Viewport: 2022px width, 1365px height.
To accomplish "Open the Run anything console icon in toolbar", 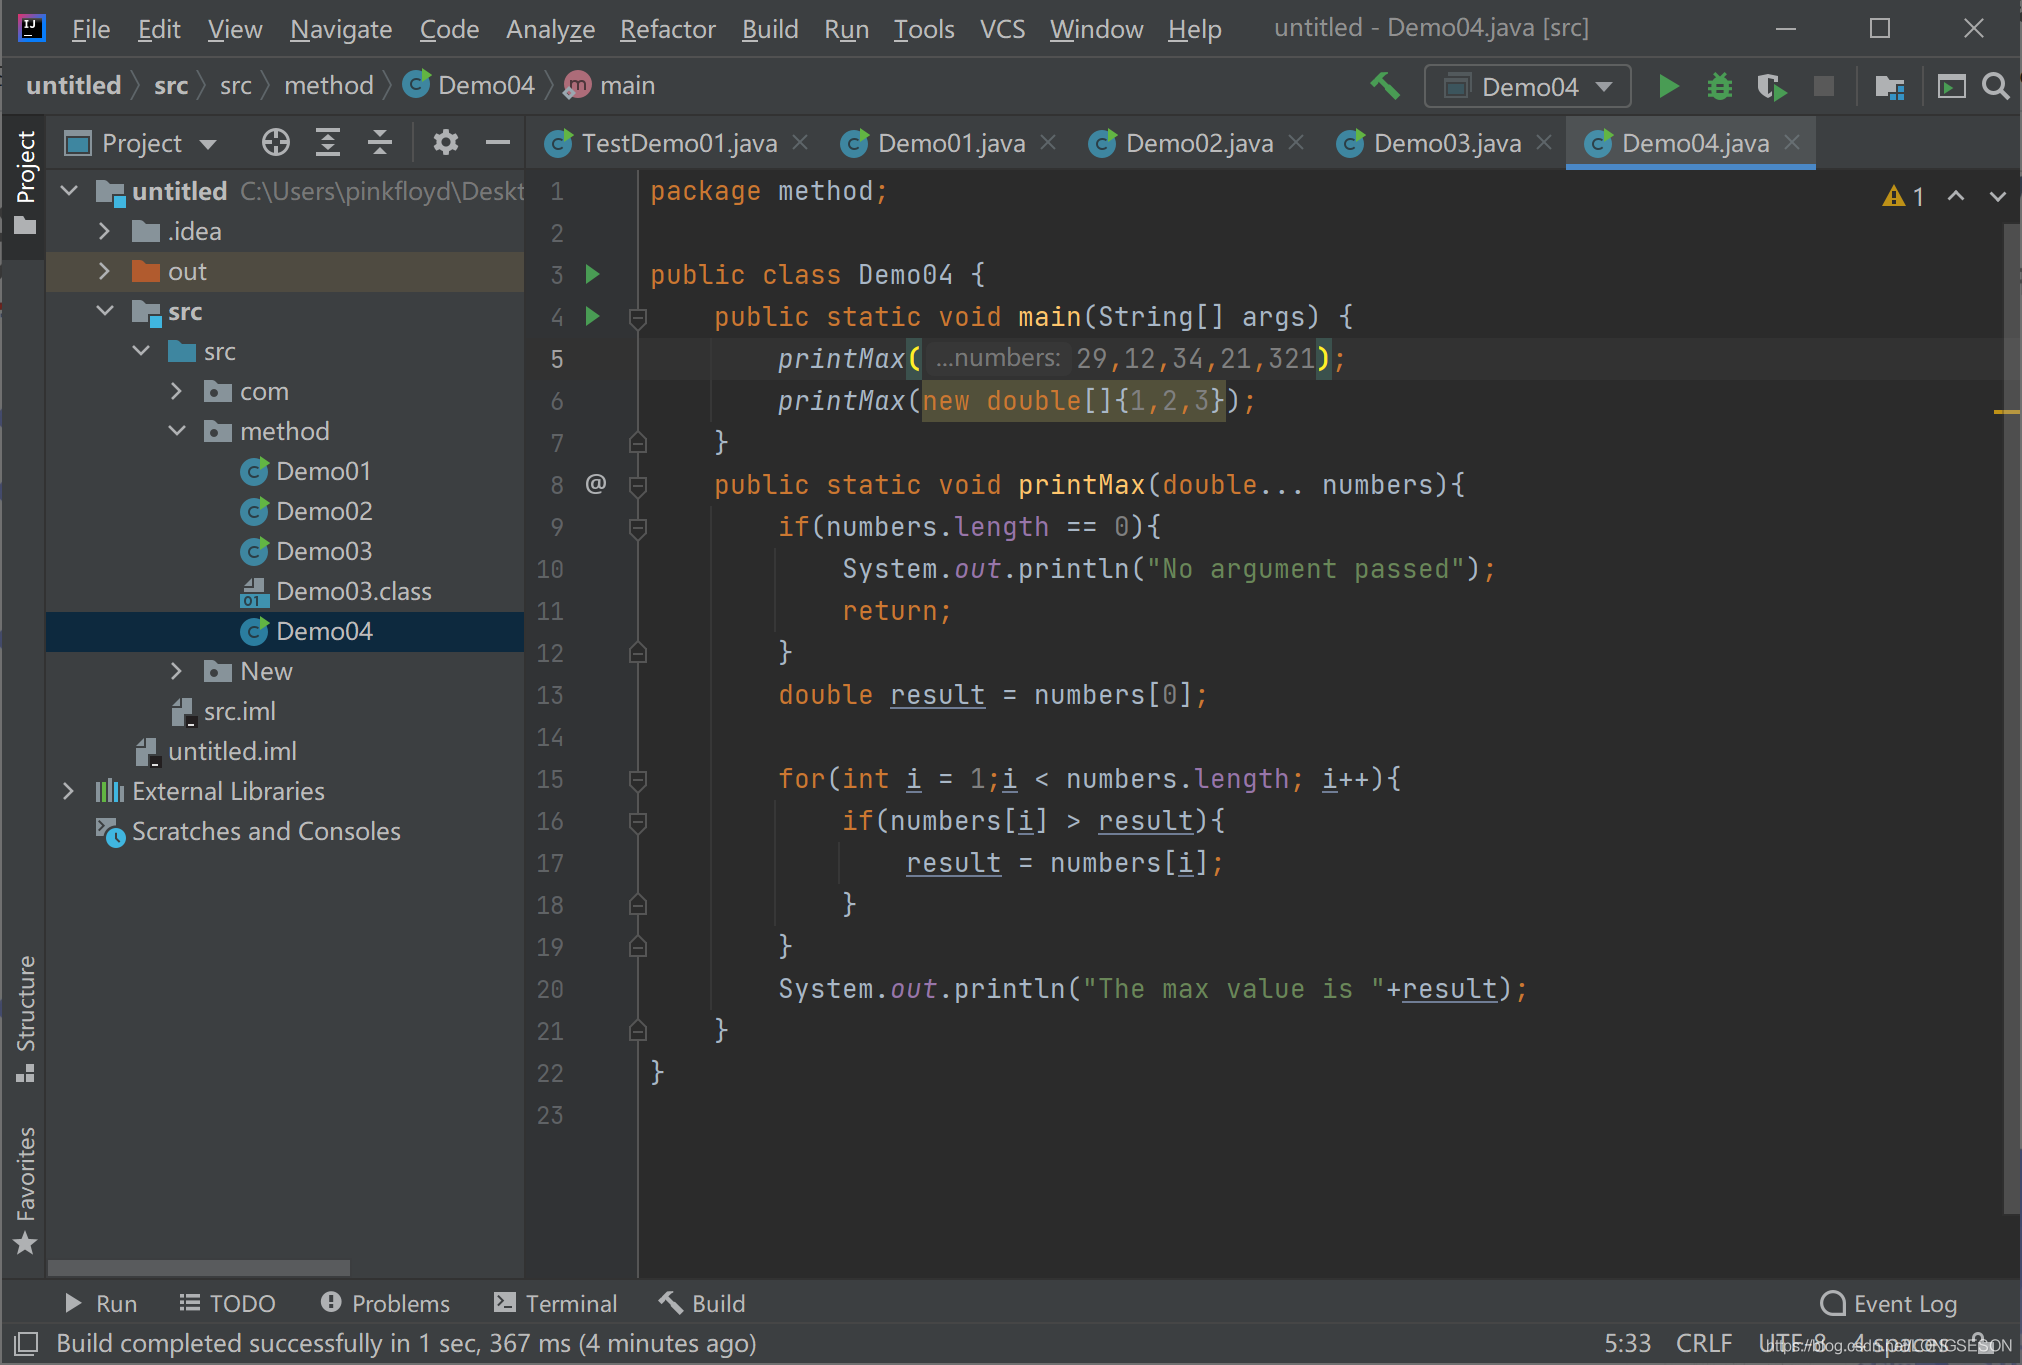I will pos(1951,86).
